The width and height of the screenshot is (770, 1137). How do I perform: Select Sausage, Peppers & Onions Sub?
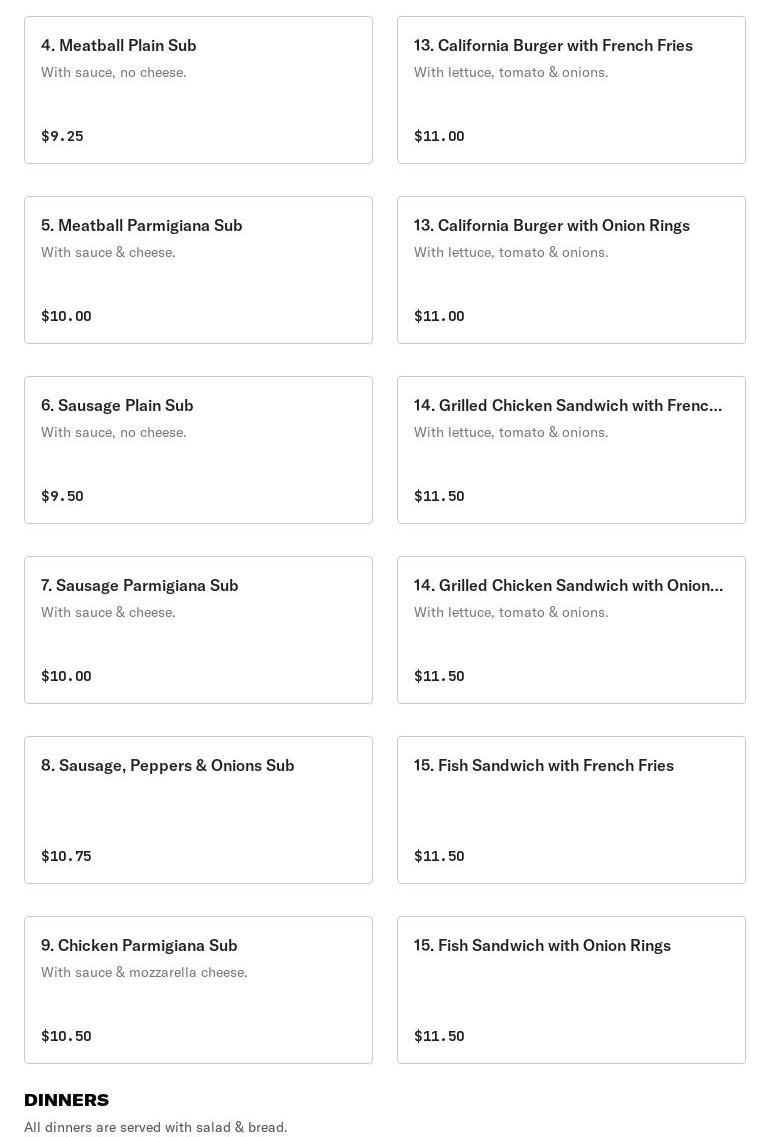pyautogui.click(x=198, y=810)
